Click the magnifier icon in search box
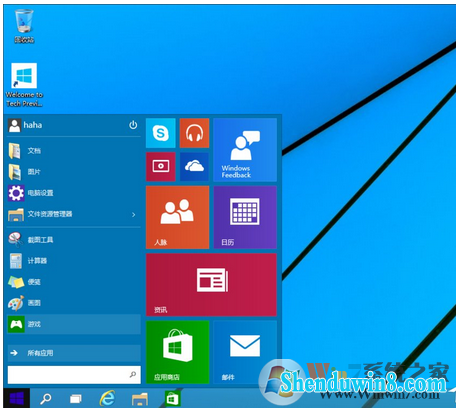456x408 pixels. 133,375
